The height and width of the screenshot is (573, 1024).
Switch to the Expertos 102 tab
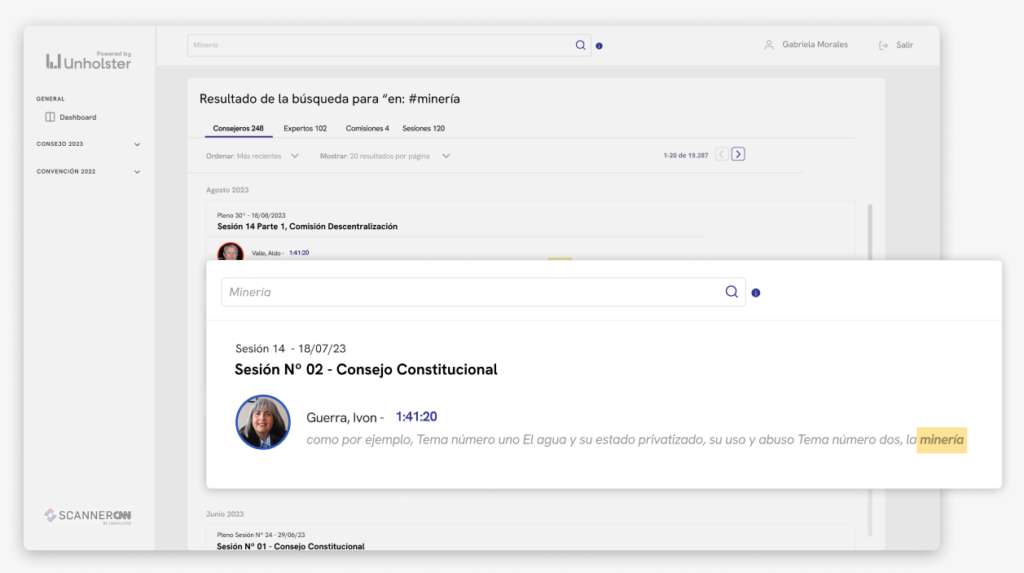tap(305, 128)
